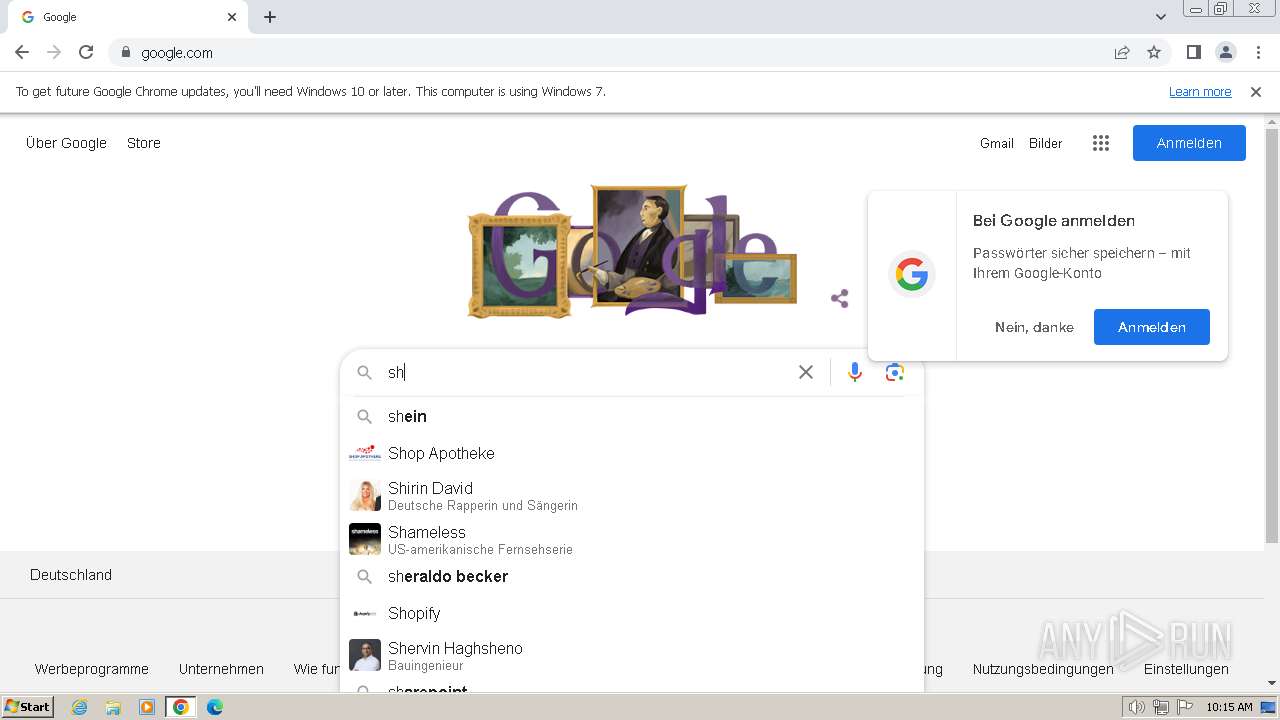Select the Shop Apotheke suggestion
Screen dimensions: 1280x720
632,453
